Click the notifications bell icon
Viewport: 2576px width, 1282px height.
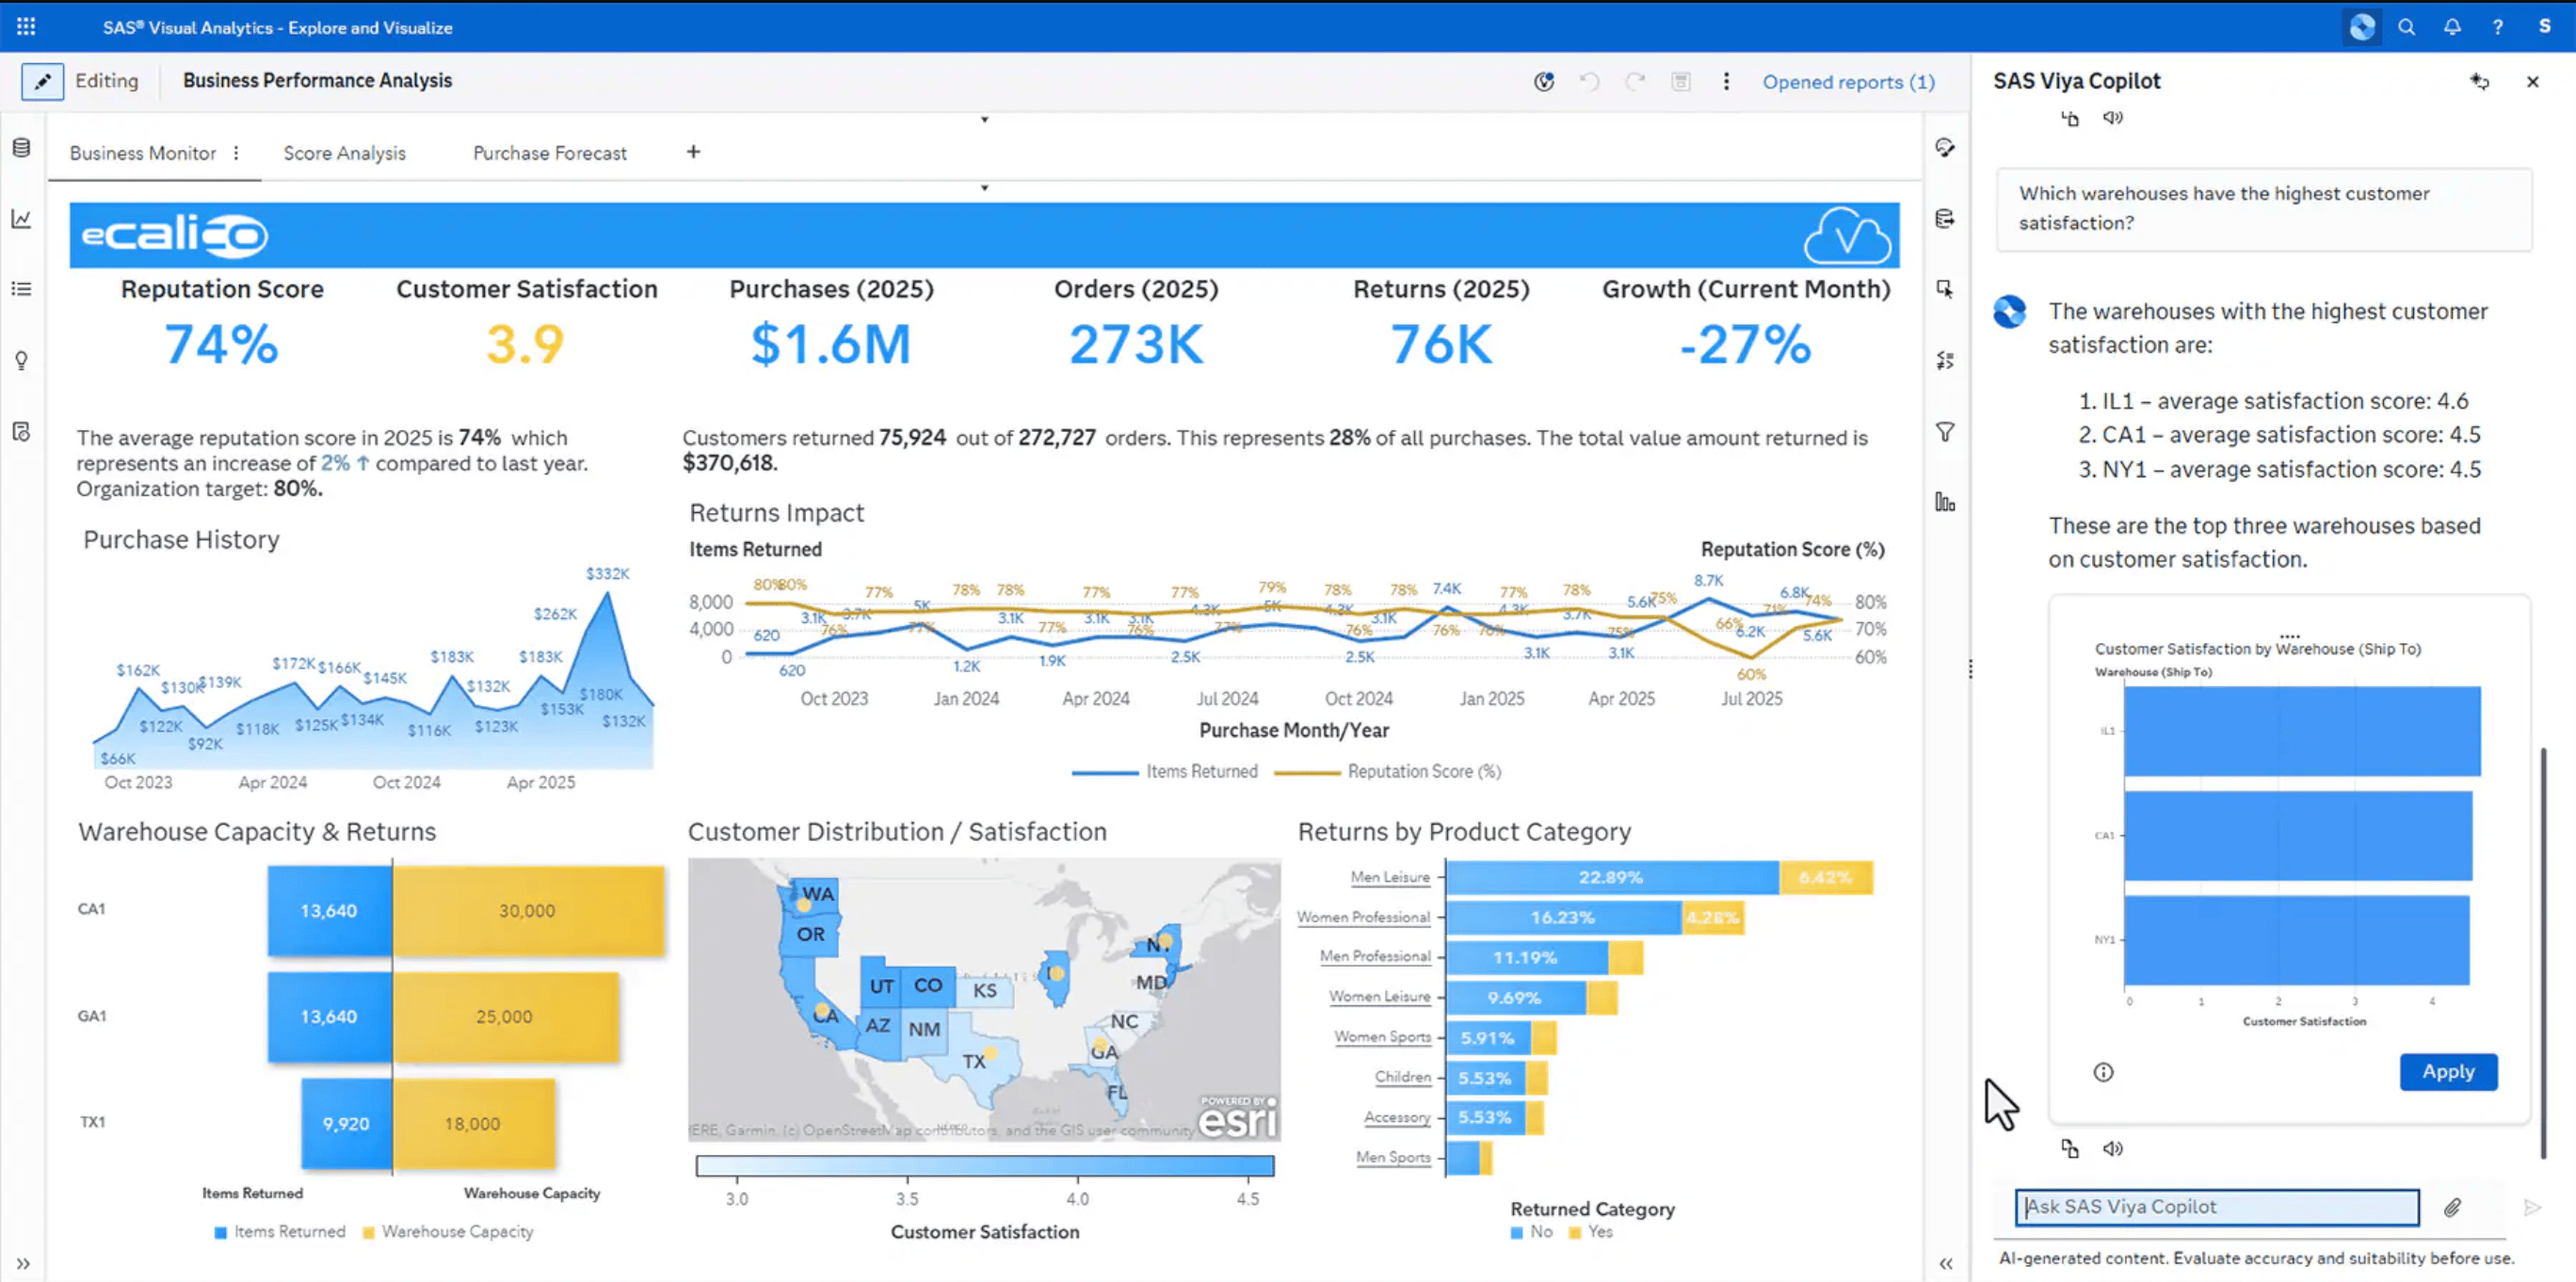click(x=2452, y=27)
